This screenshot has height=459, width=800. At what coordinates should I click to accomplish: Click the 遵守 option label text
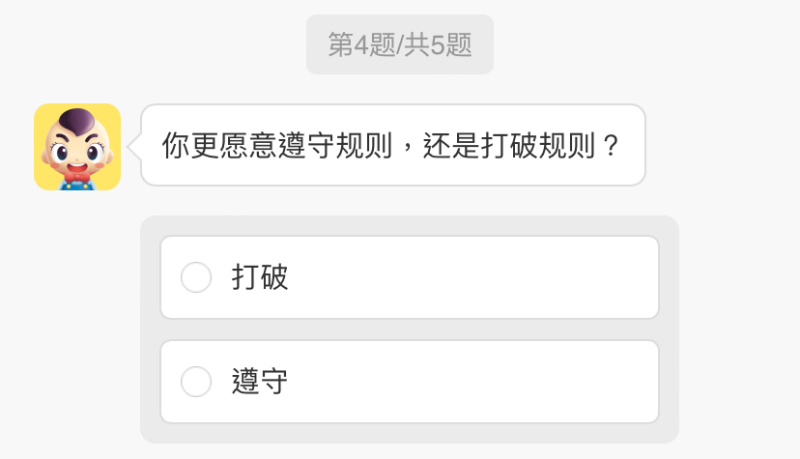pos(260,381)
